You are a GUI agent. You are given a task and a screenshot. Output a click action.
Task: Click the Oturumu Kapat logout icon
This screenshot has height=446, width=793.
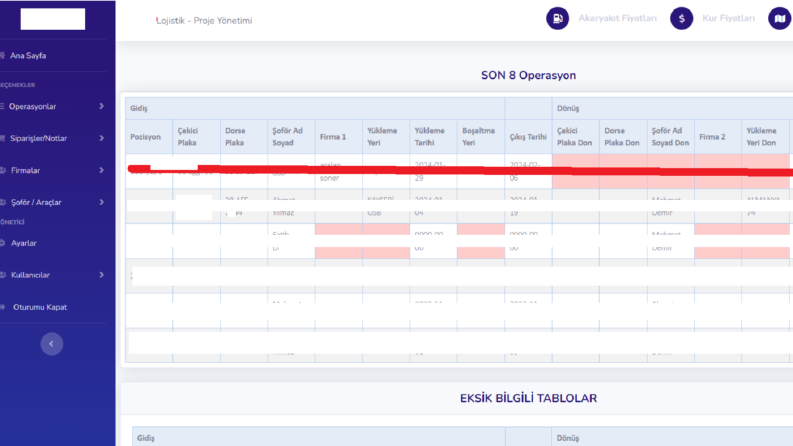pos(3,307)
